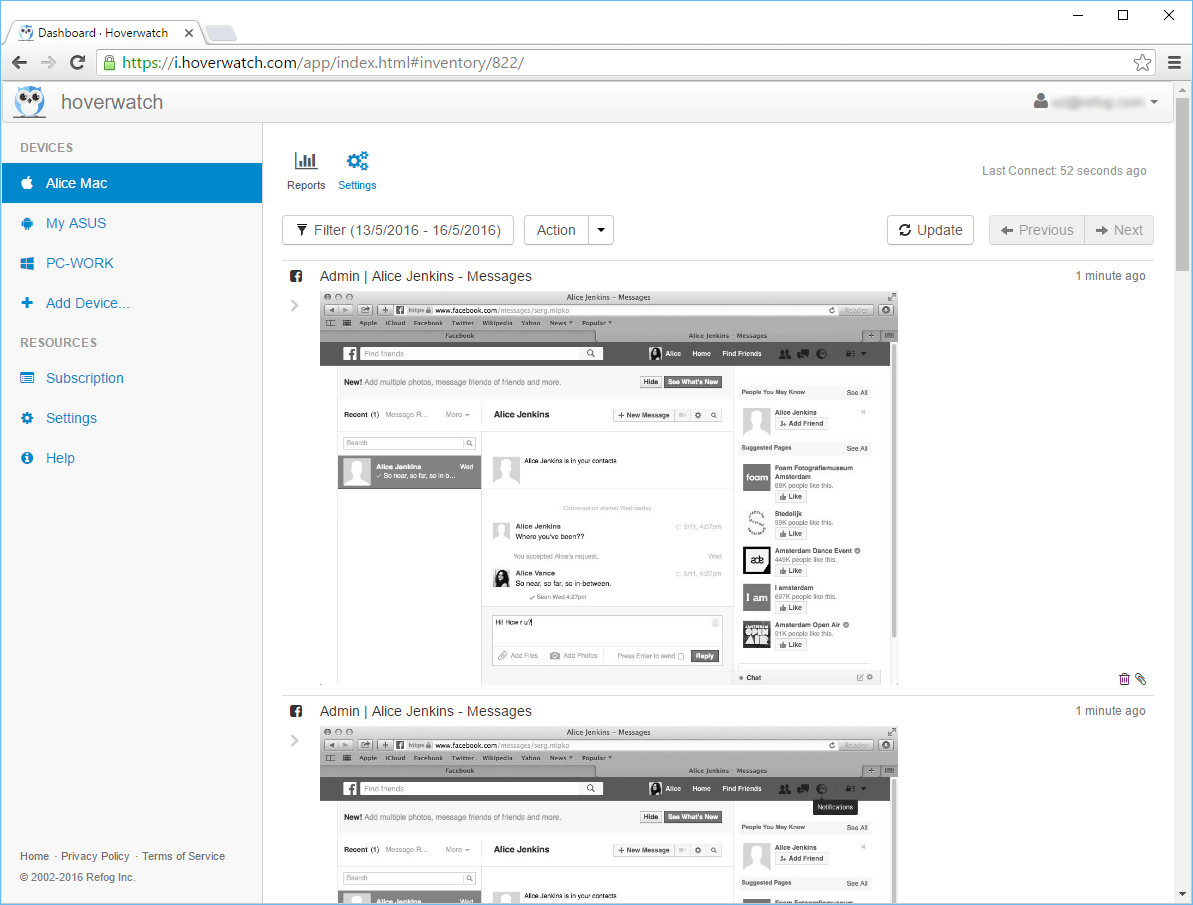Click the Update button
Screen dimensions: 1193x905
(x=930, y=230)
